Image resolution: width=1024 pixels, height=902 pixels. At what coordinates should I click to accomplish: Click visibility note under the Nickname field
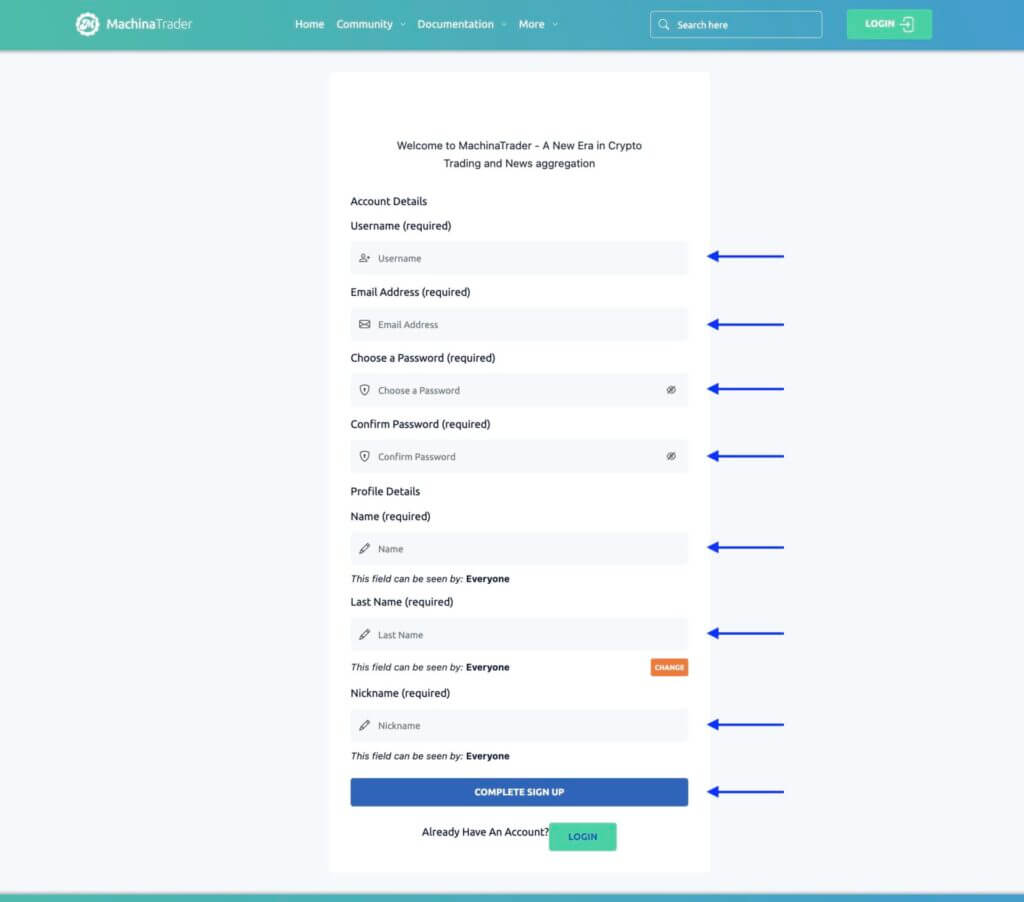pyautogui.click(x=430, y=756)
